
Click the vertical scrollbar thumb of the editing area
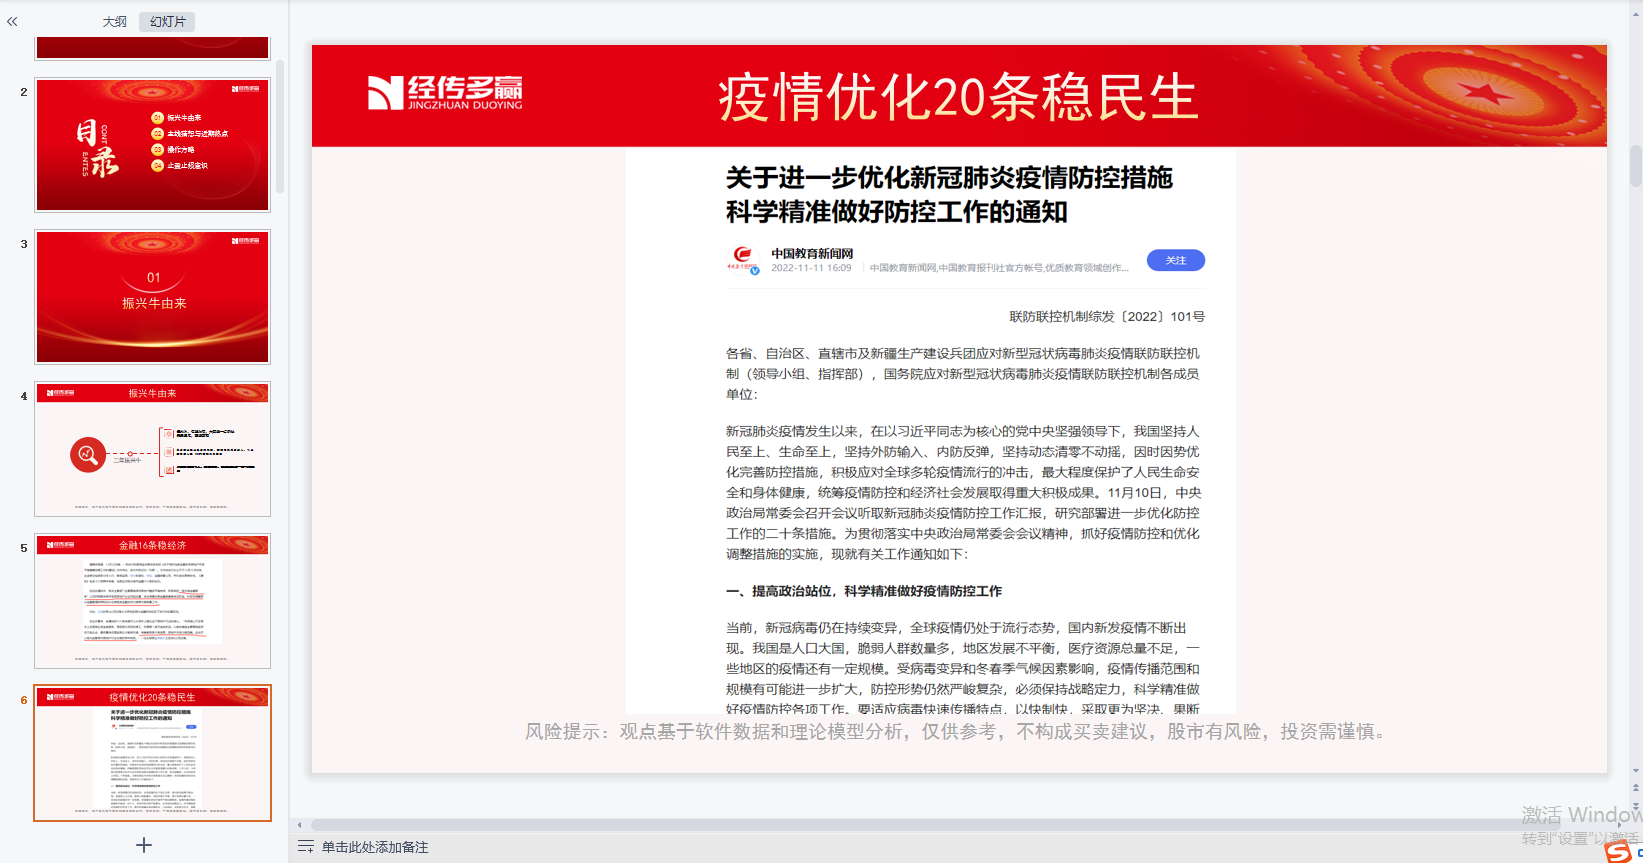pyautogui.click(x=1636, y=165)
